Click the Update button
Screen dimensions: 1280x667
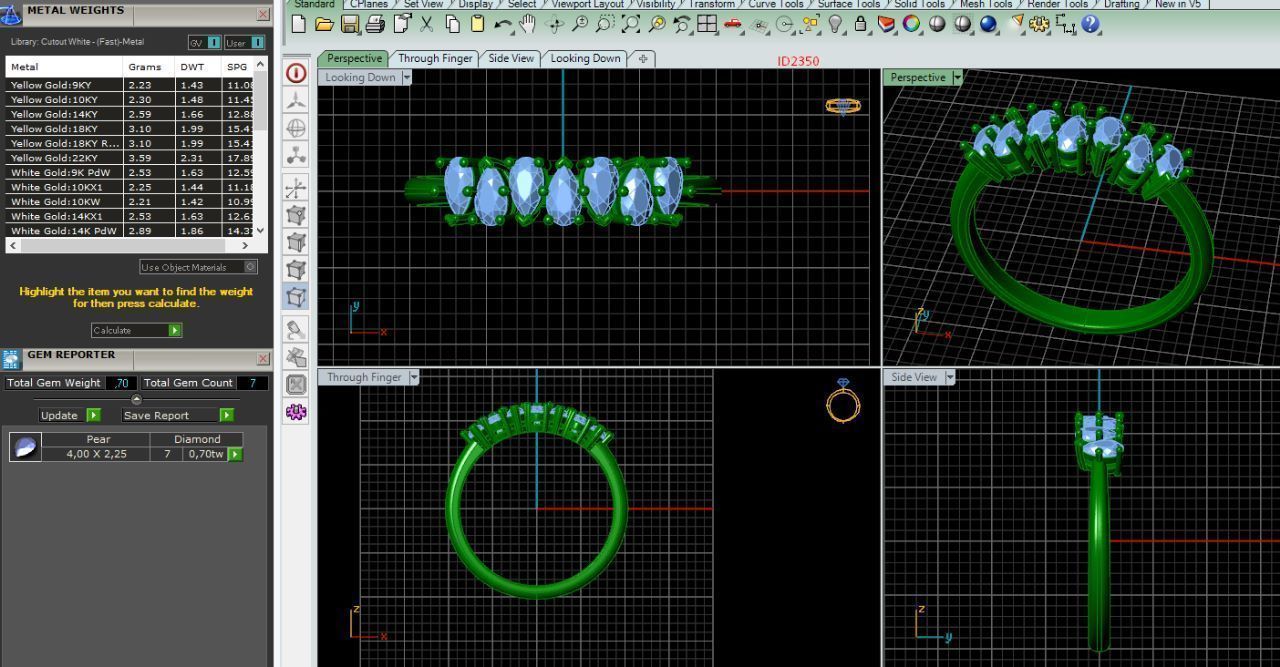pos(59,415)
